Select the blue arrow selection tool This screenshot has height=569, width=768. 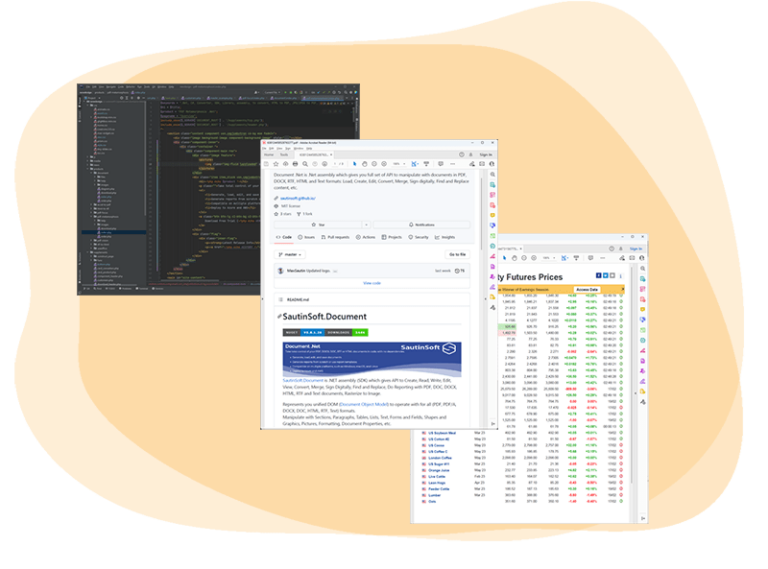tap(355, 164)
